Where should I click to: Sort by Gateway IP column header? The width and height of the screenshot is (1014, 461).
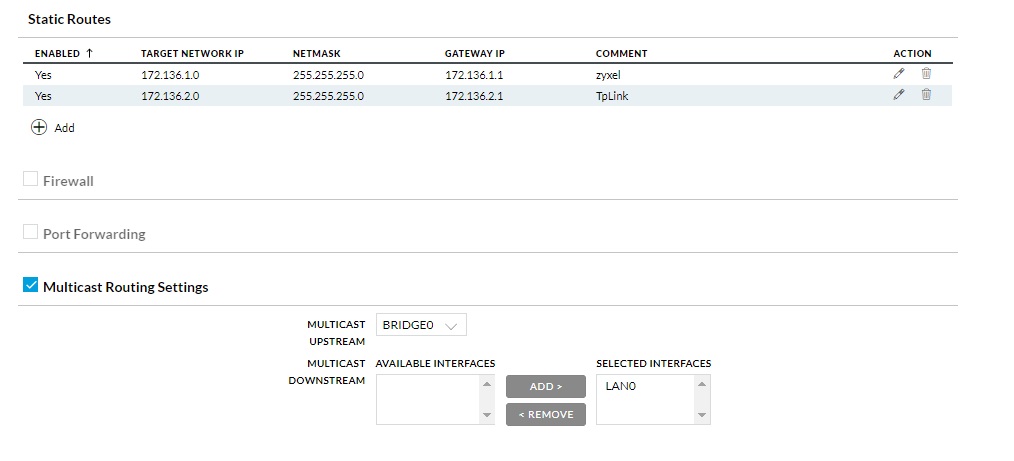(475, 54)
